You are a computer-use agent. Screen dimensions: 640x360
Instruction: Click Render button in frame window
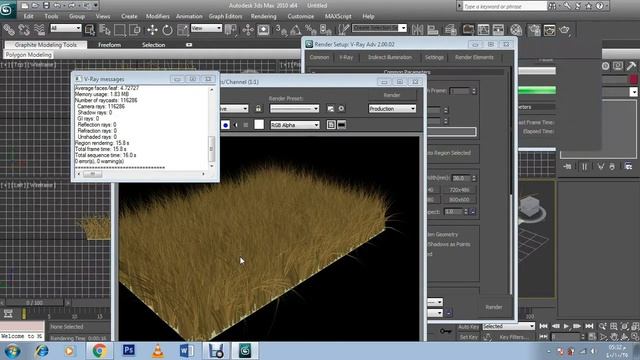[x=392, y=95]
